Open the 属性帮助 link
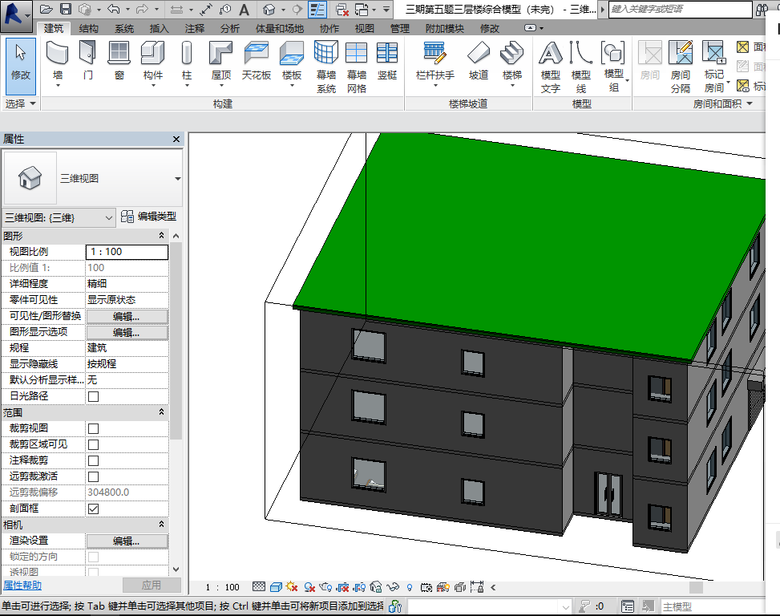This screenshot has height=616, width=780. tap(22, 585)
